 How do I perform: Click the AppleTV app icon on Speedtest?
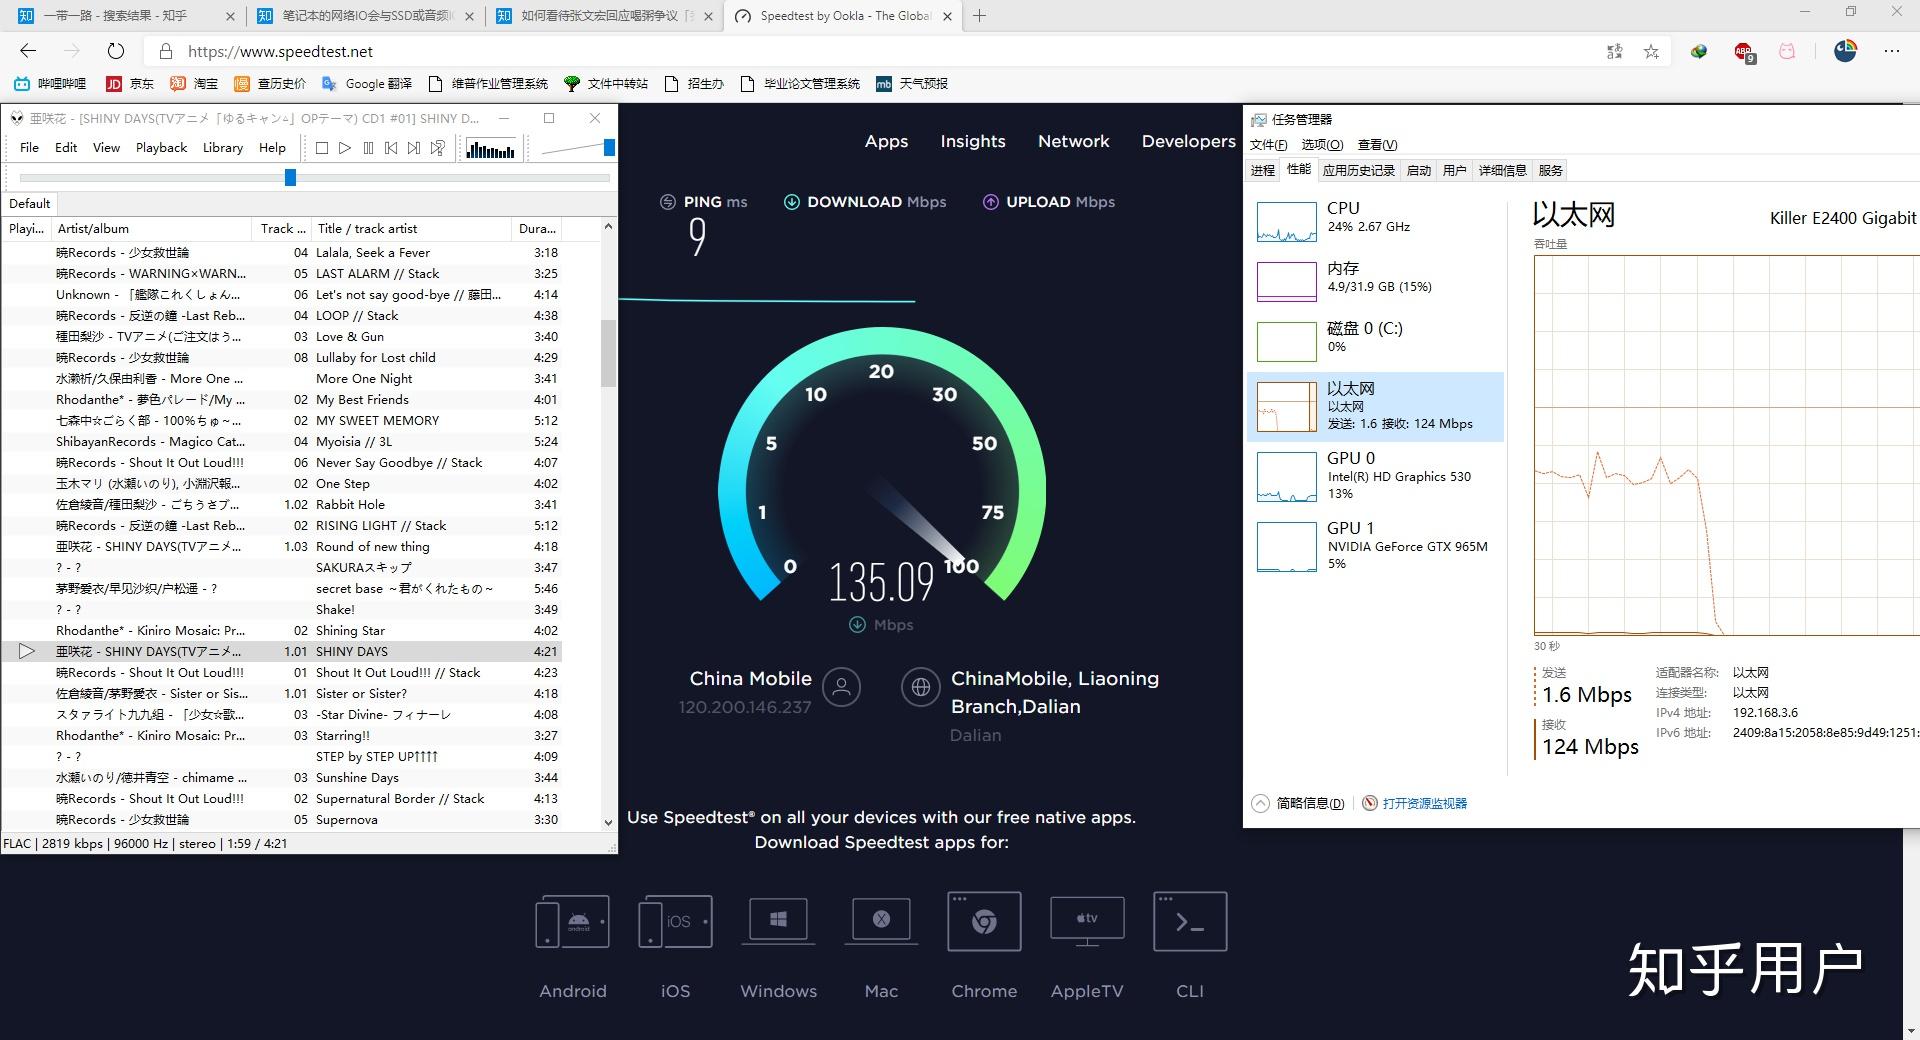(1087, 921)
